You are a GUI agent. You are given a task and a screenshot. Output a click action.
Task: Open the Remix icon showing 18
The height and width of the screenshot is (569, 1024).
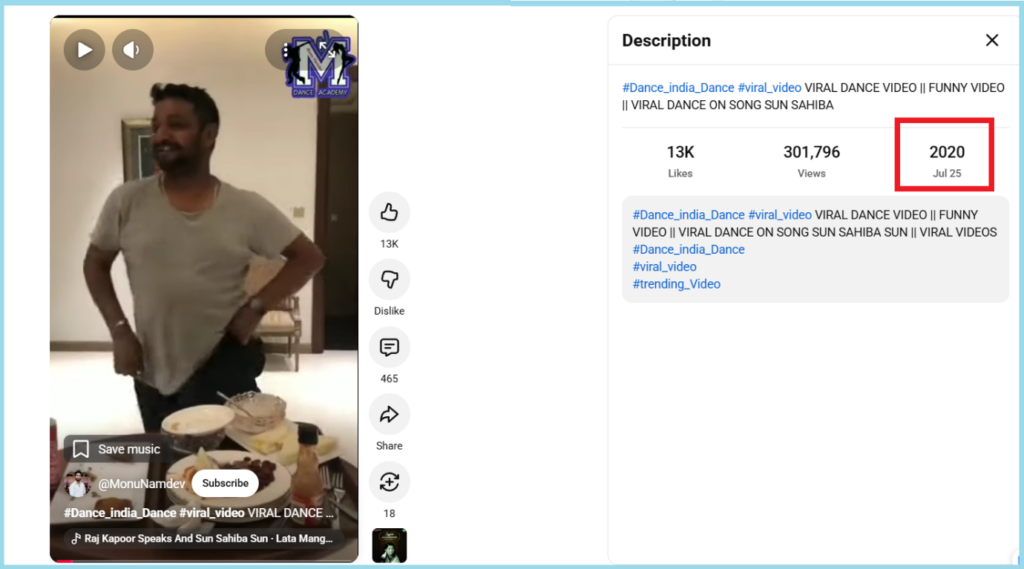coord(389,482)
